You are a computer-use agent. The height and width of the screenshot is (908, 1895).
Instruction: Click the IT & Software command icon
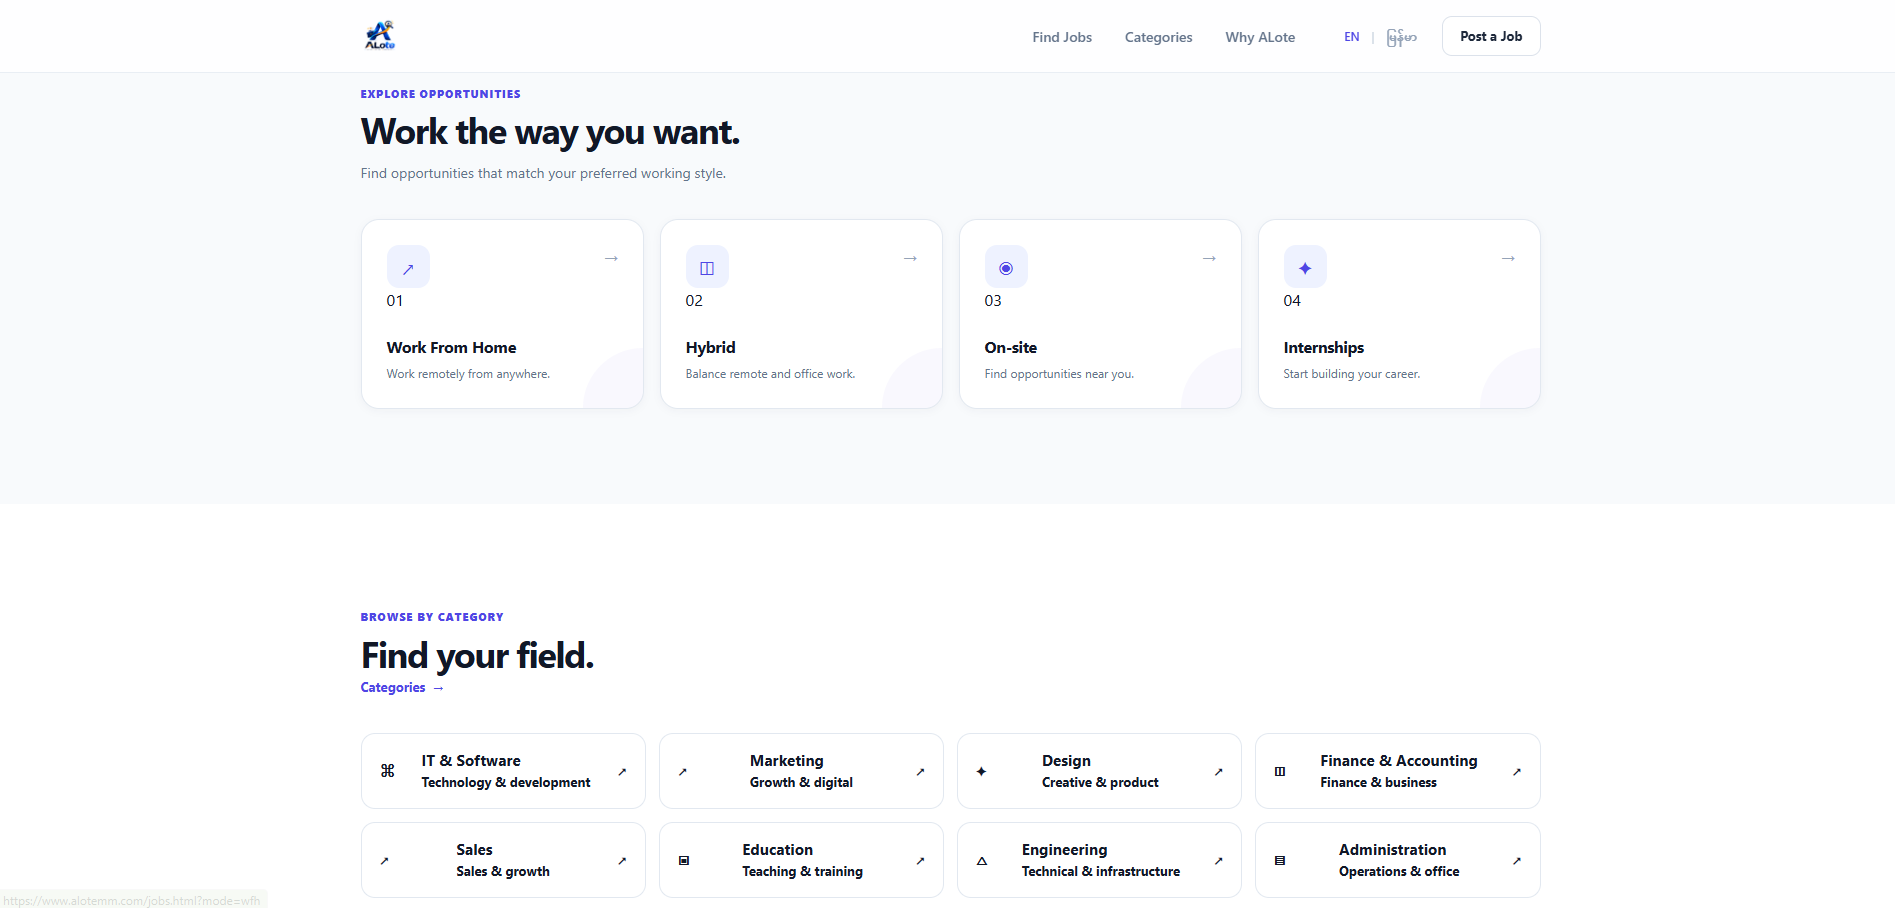point(388,771)
